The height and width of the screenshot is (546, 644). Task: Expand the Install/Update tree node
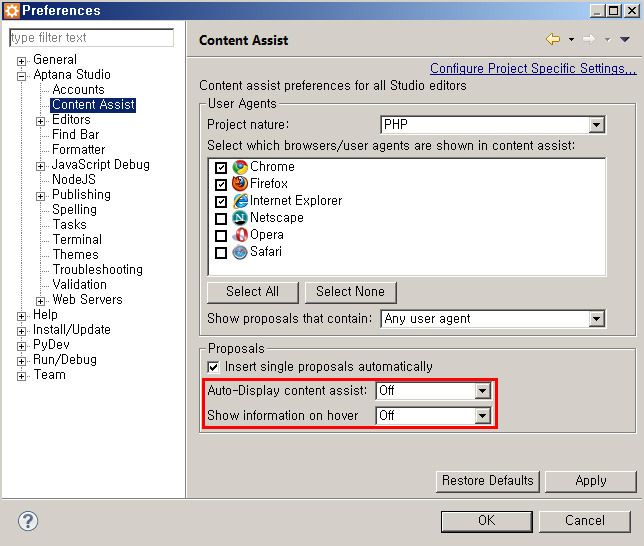click(21, 331)
